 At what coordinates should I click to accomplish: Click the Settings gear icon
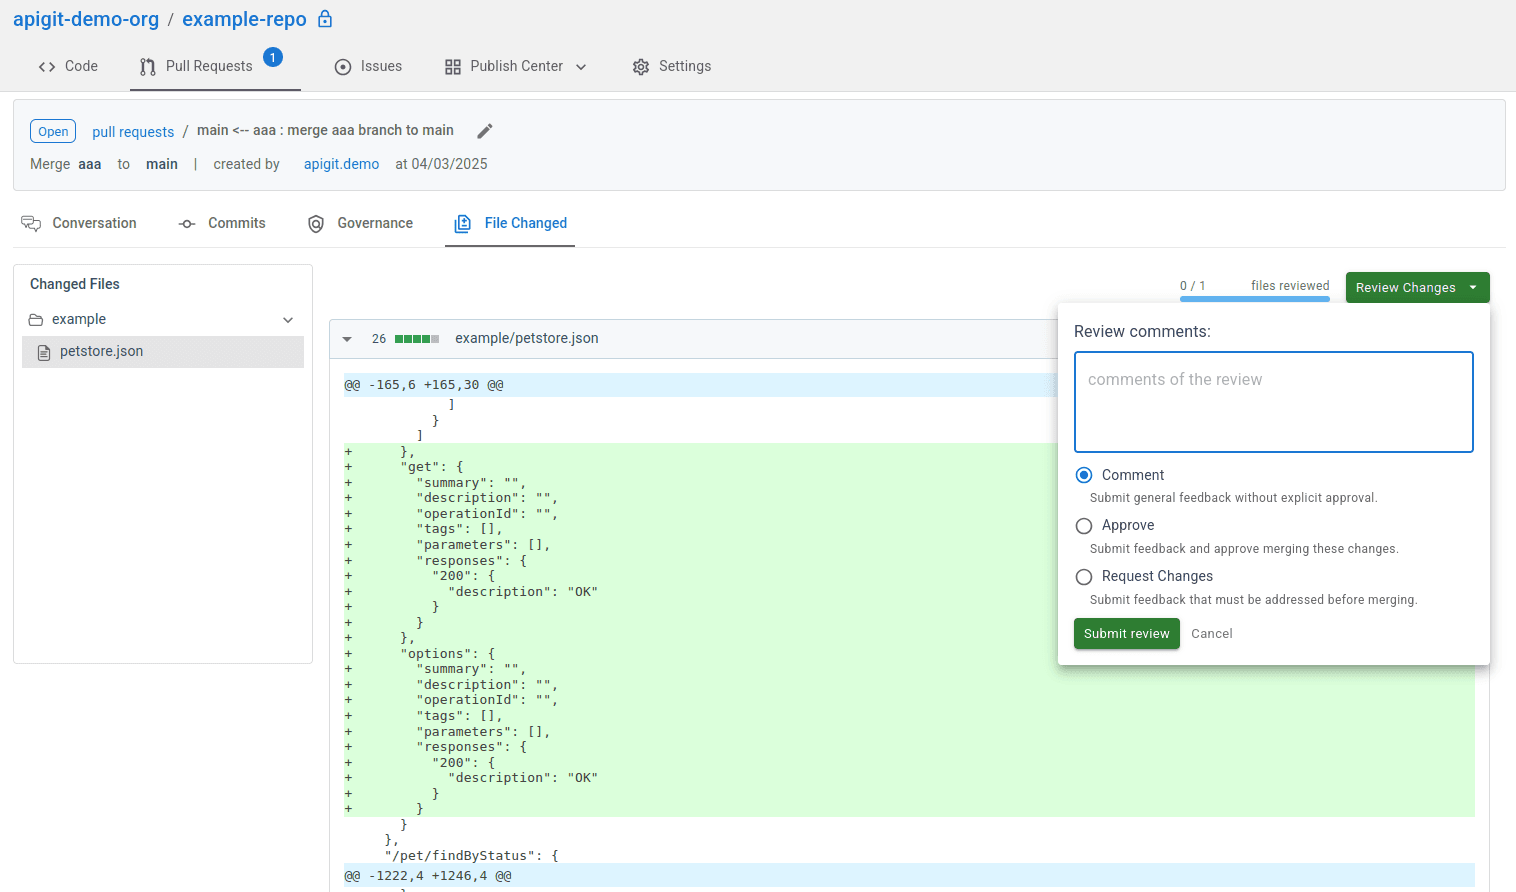click(x=641, y=67)
